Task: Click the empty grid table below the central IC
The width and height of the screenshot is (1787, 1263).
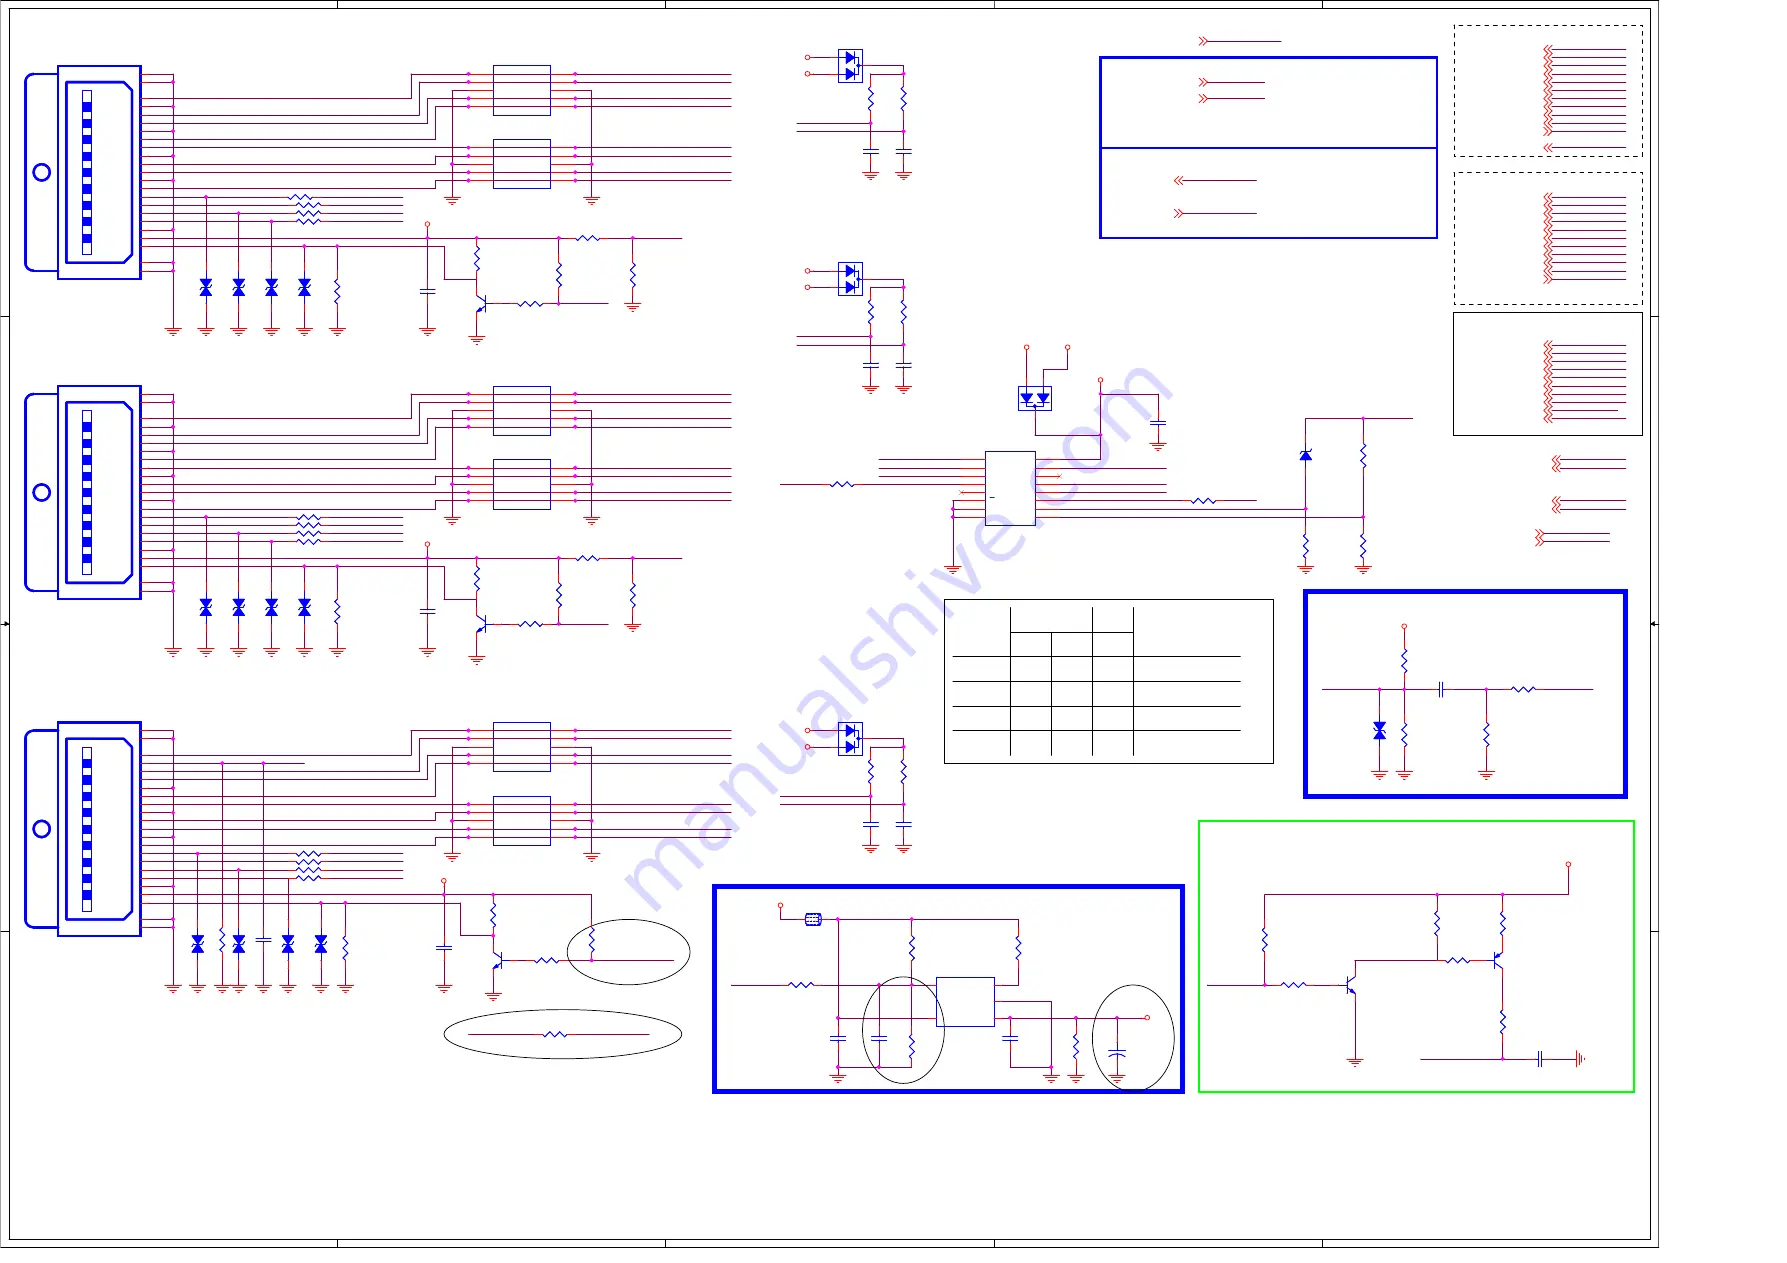Action: pos(1109,681)
